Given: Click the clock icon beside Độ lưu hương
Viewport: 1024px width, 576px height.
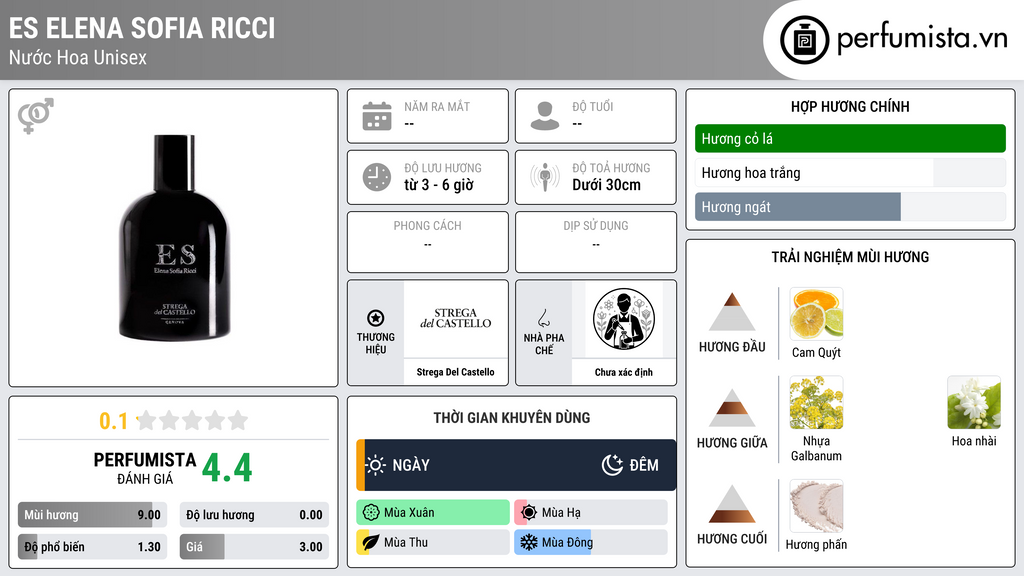Looking at the screenshot, I should (377, 177).
